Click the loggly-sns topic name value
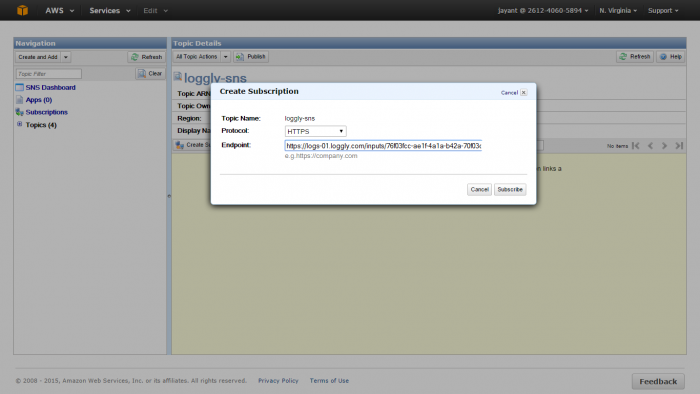 (300, 119)
